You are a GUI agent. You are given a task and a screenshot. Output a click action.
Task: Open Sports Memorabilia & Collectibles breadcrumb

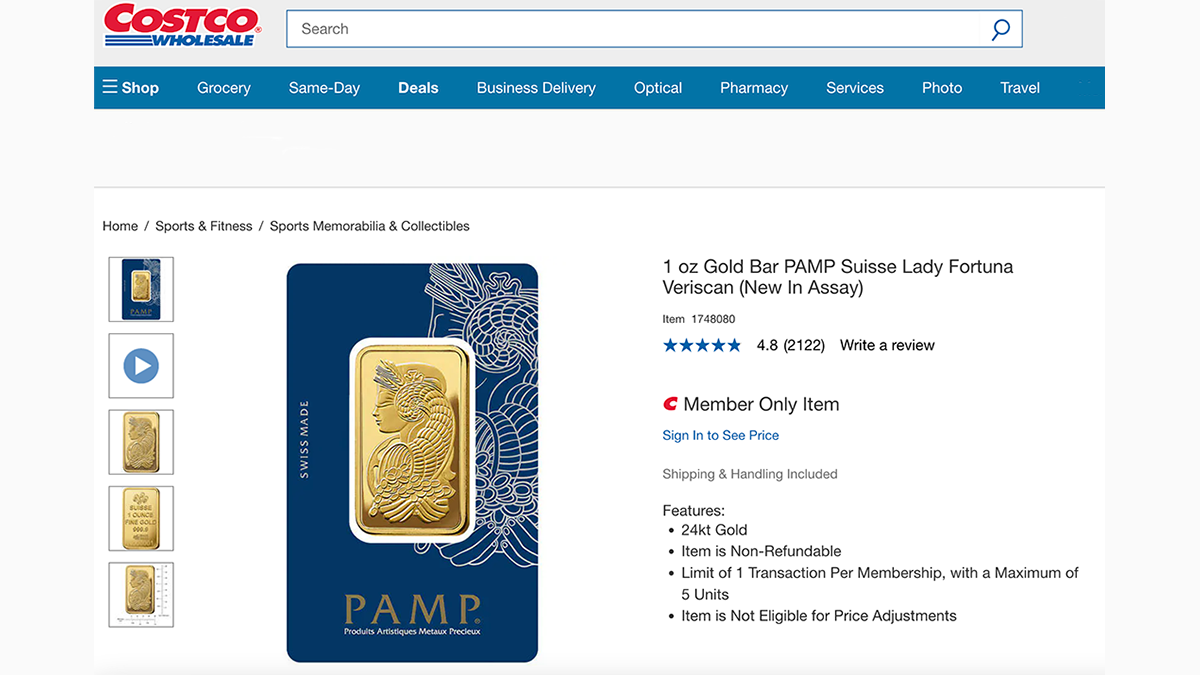click(x=369, y=226)
